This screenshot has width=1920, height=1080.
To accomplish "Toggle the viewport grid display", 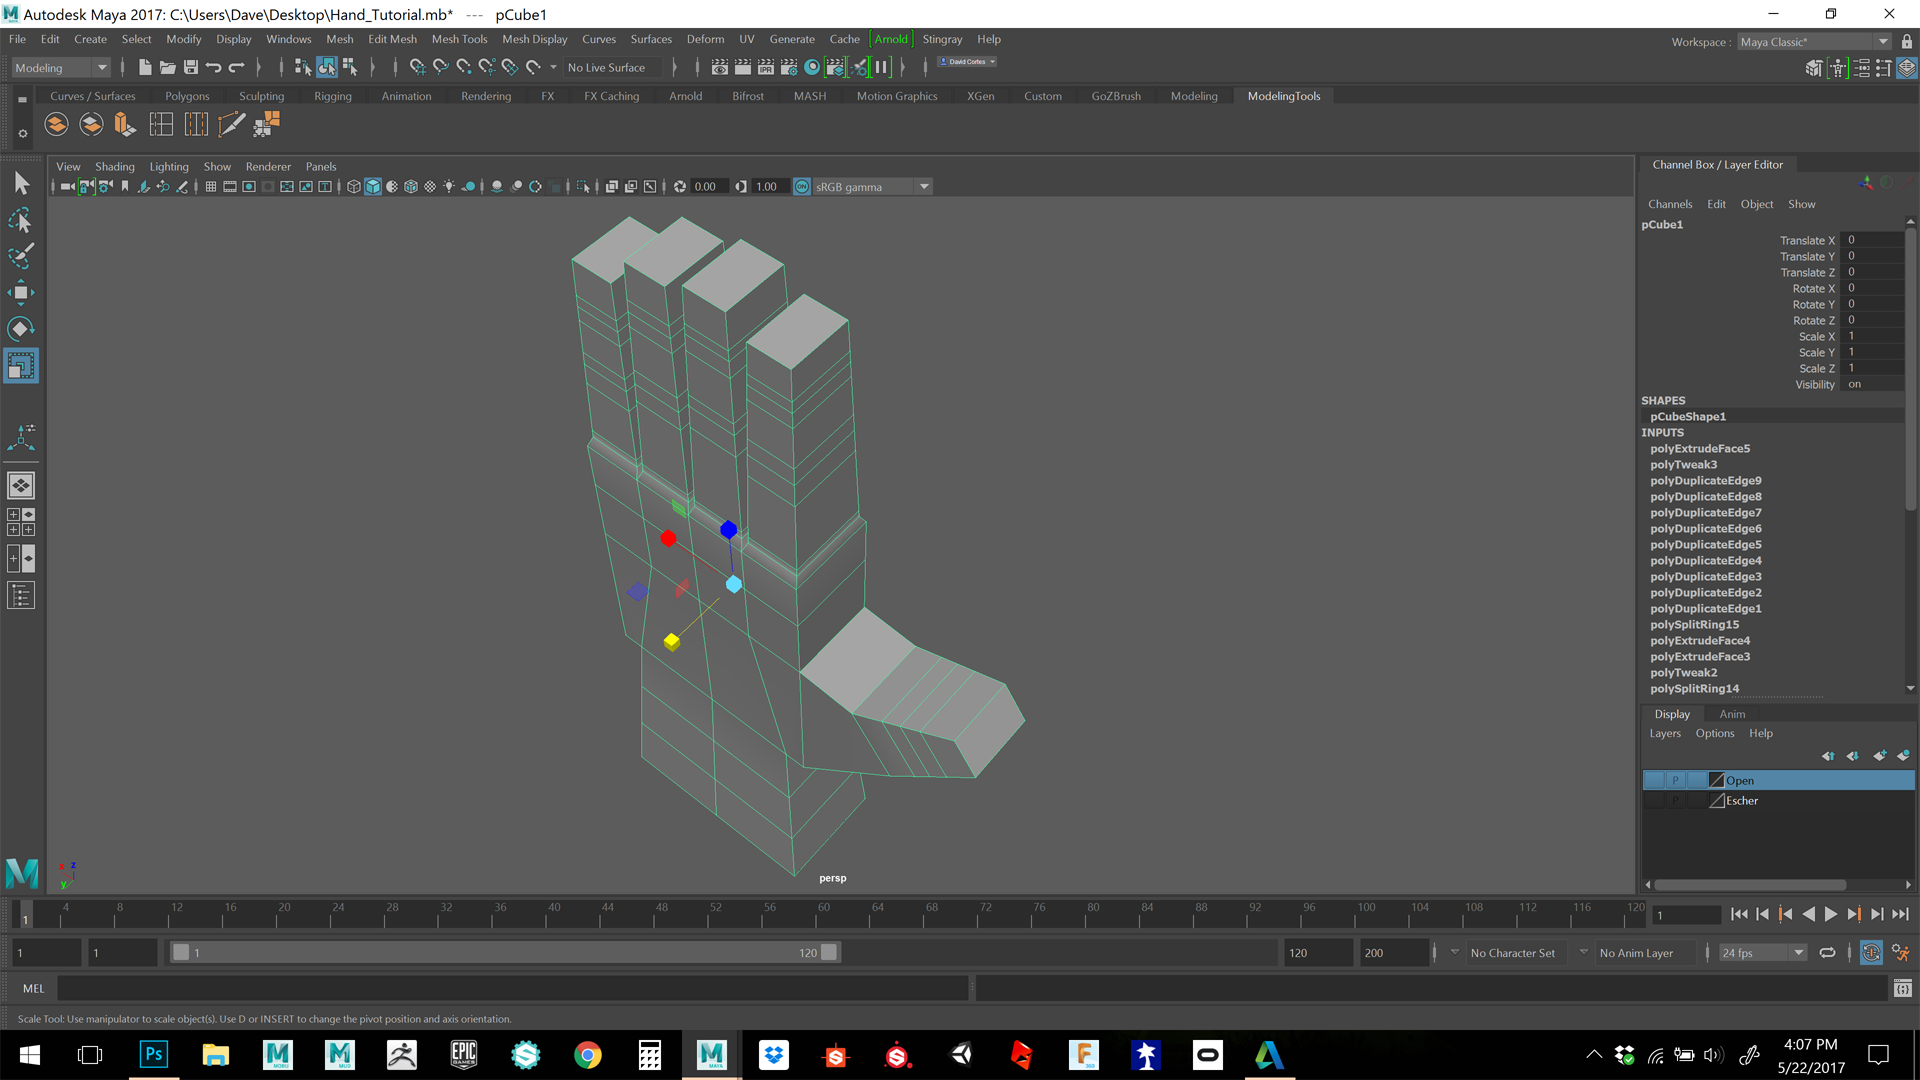I will (211, 187).
